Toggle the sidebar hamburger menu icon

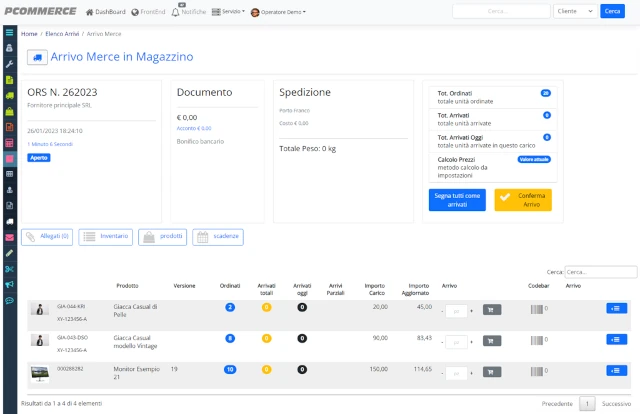pos(9,32)
